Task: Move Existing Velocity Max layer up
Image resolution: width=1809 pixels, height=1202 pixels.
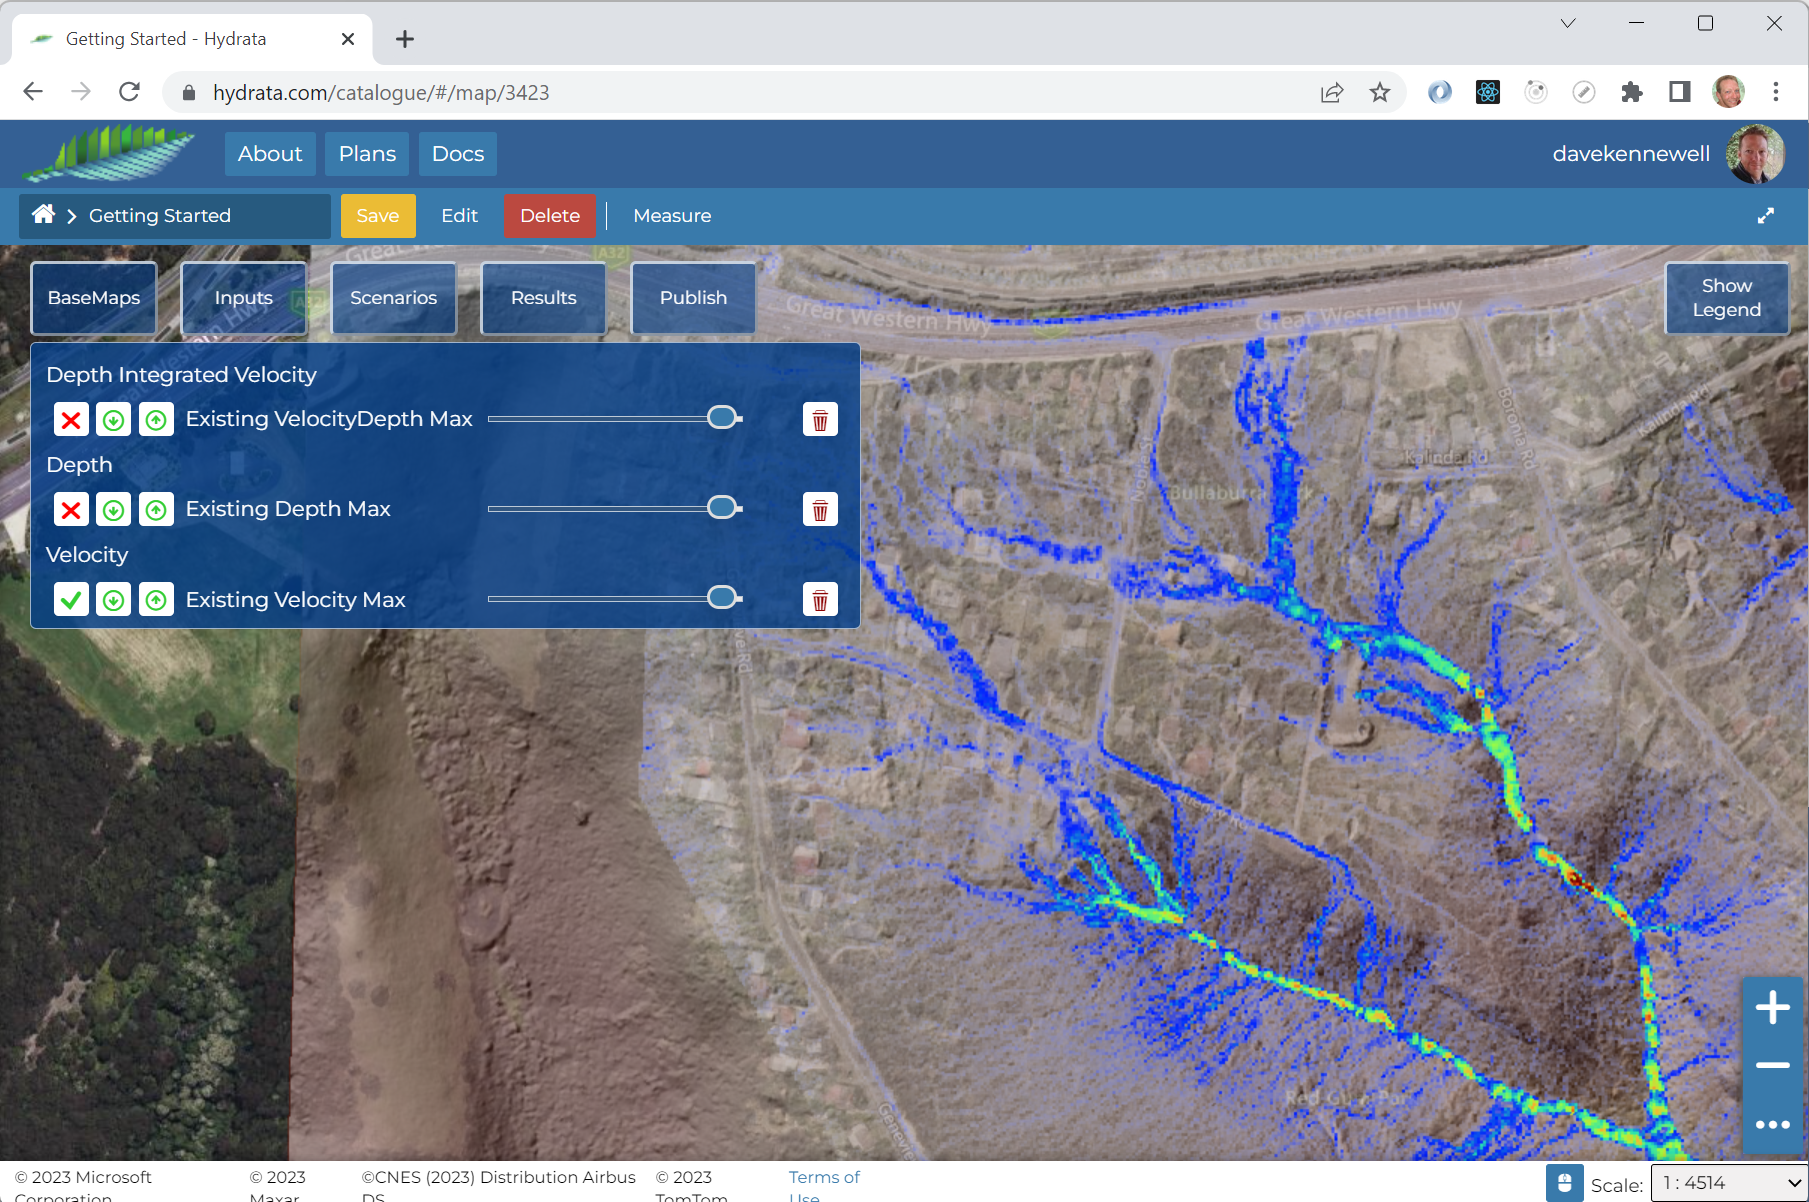Action: point(156,600)
